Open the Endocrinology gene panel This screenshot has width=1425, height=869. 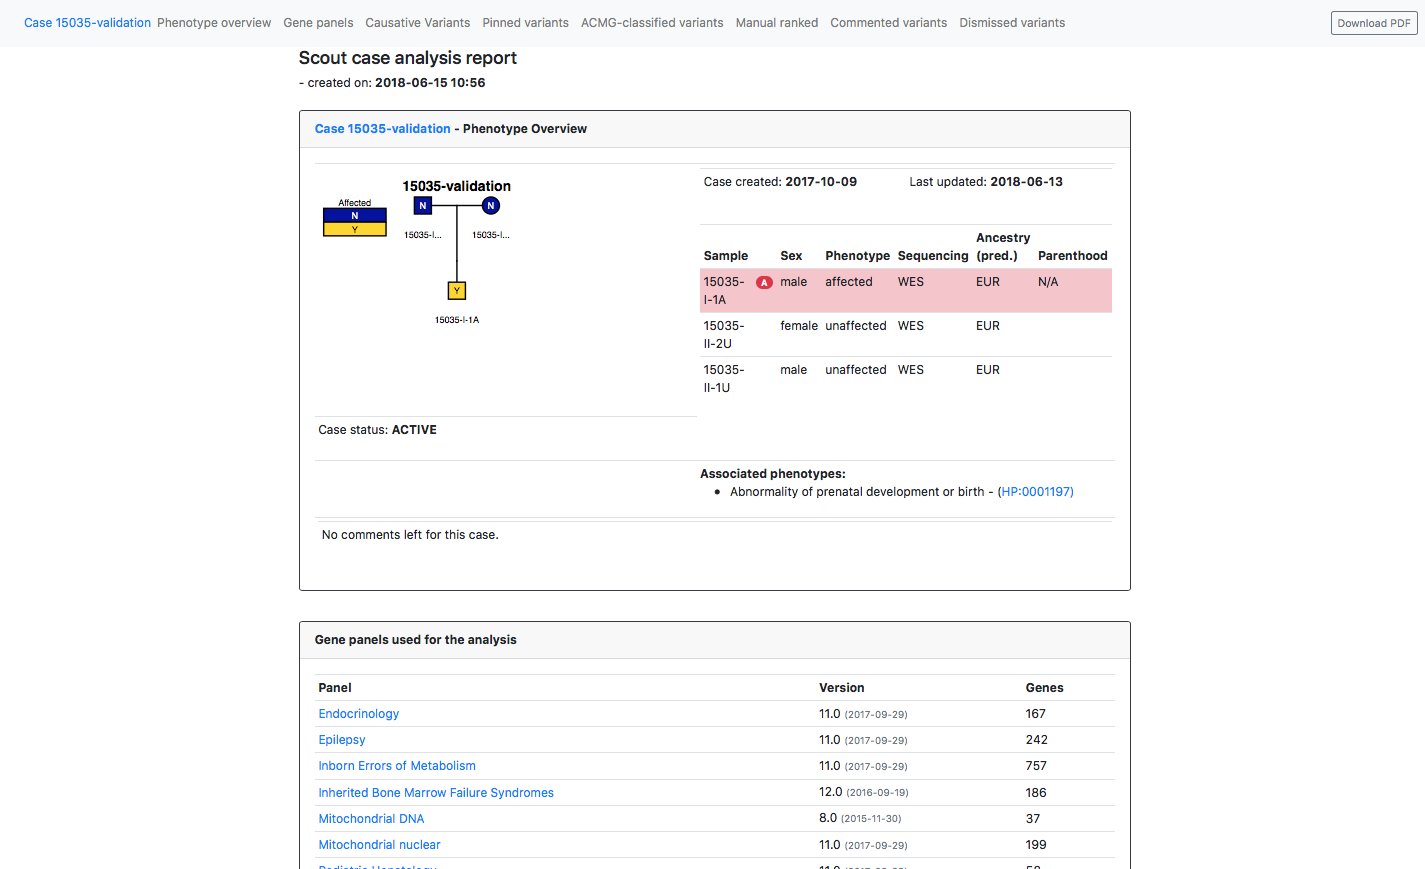358,714
